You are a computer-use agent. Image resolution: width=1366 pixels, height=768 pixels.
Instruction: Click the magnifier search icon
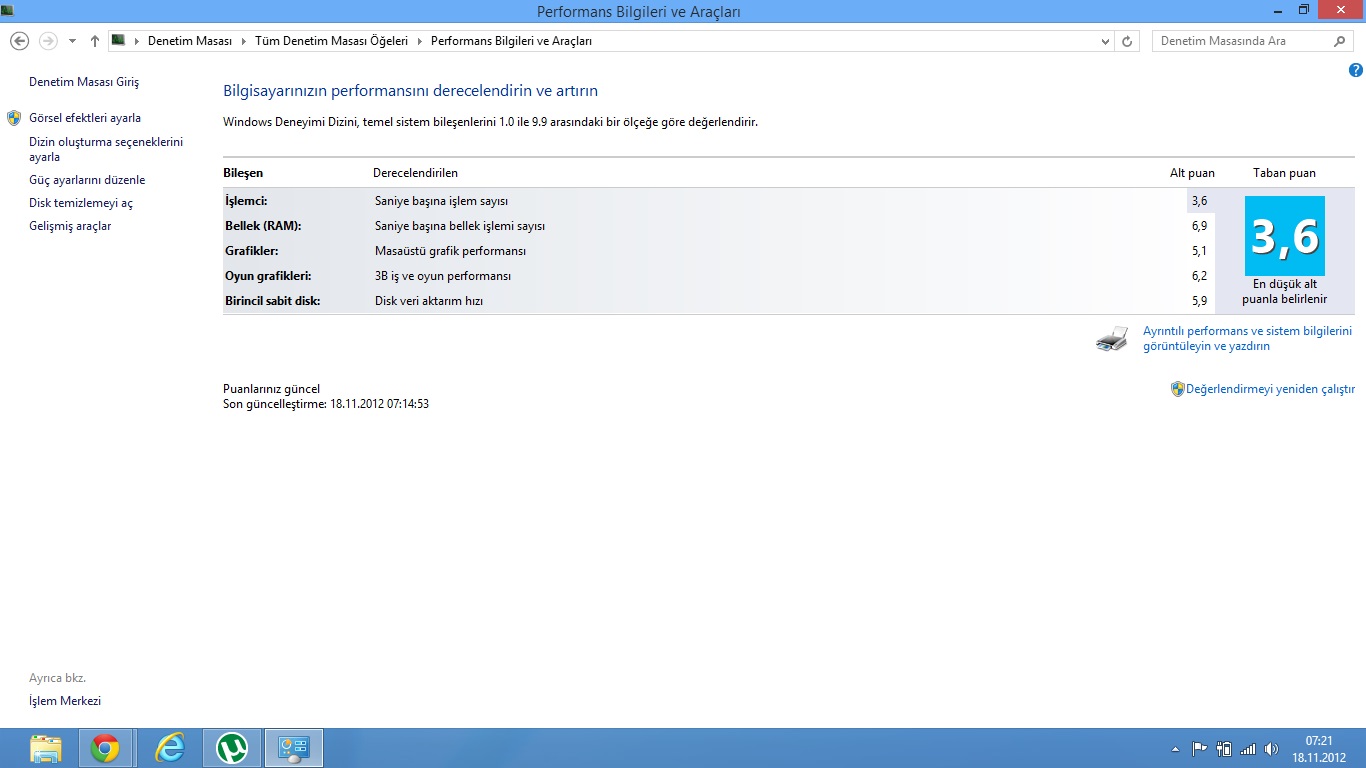[x=1341, y=41]
